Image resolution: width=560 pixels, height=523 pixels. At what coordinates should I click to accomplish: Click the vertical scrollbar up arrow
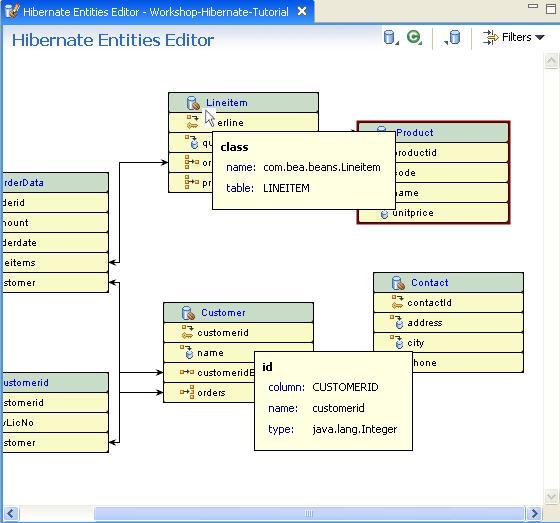[x=551, y=61]
